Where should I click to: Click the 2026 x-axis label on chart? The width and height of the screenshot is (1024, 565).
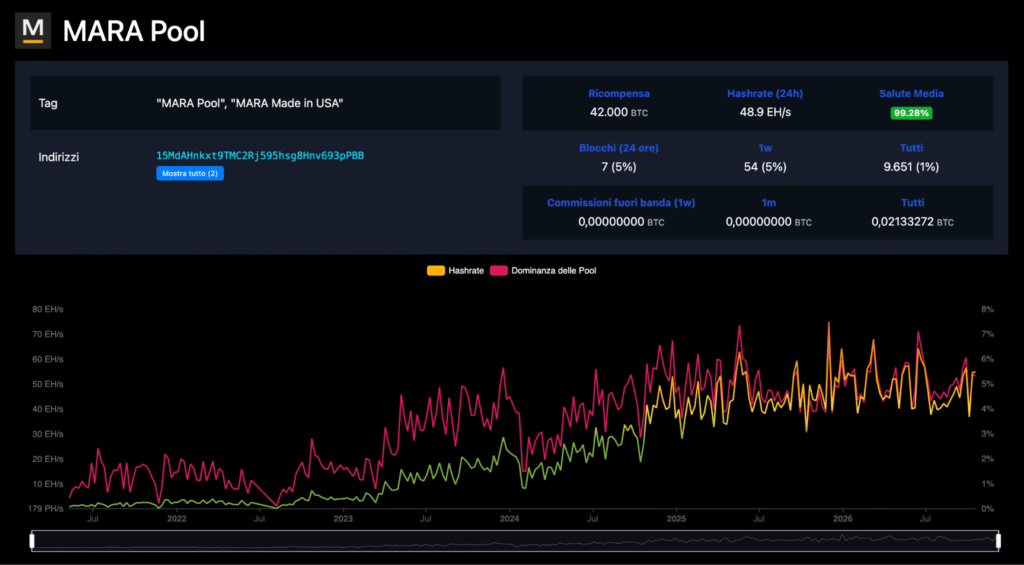click(842, 520)
